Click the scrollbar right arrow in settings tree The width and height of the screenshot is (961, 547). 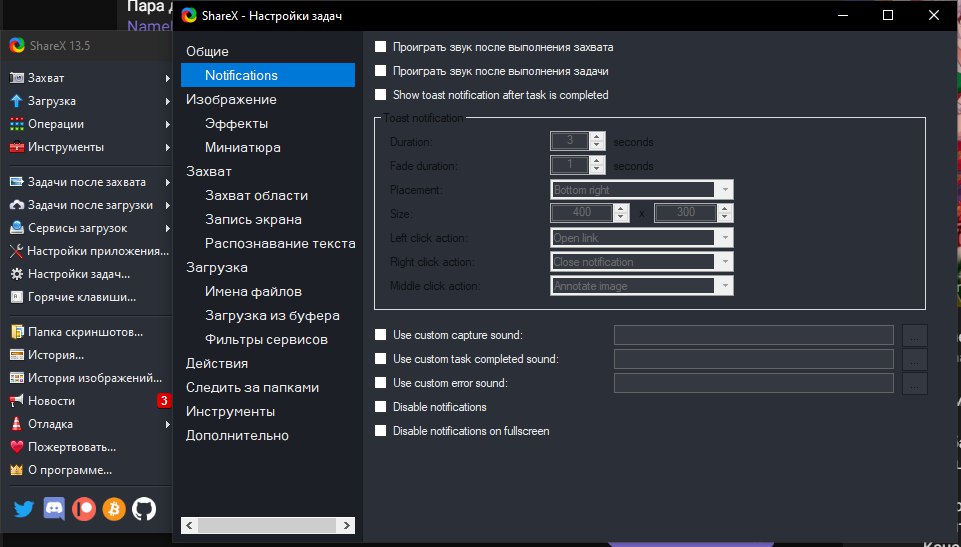click(347, 526)
